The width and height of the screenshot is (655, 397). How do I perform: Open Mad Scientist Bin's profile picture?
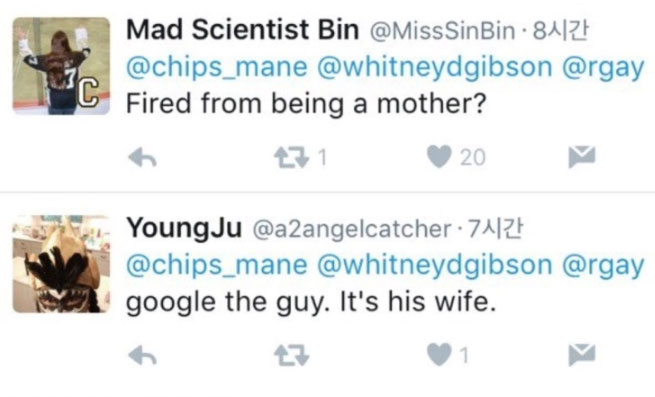pos(61,66)
